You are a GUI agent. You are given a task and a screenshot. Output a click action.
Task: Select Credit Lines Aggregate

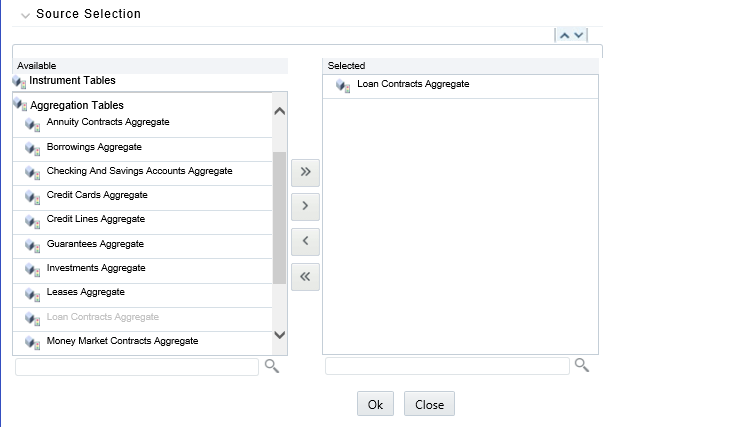pyautogui.click(x=96, y=219)
